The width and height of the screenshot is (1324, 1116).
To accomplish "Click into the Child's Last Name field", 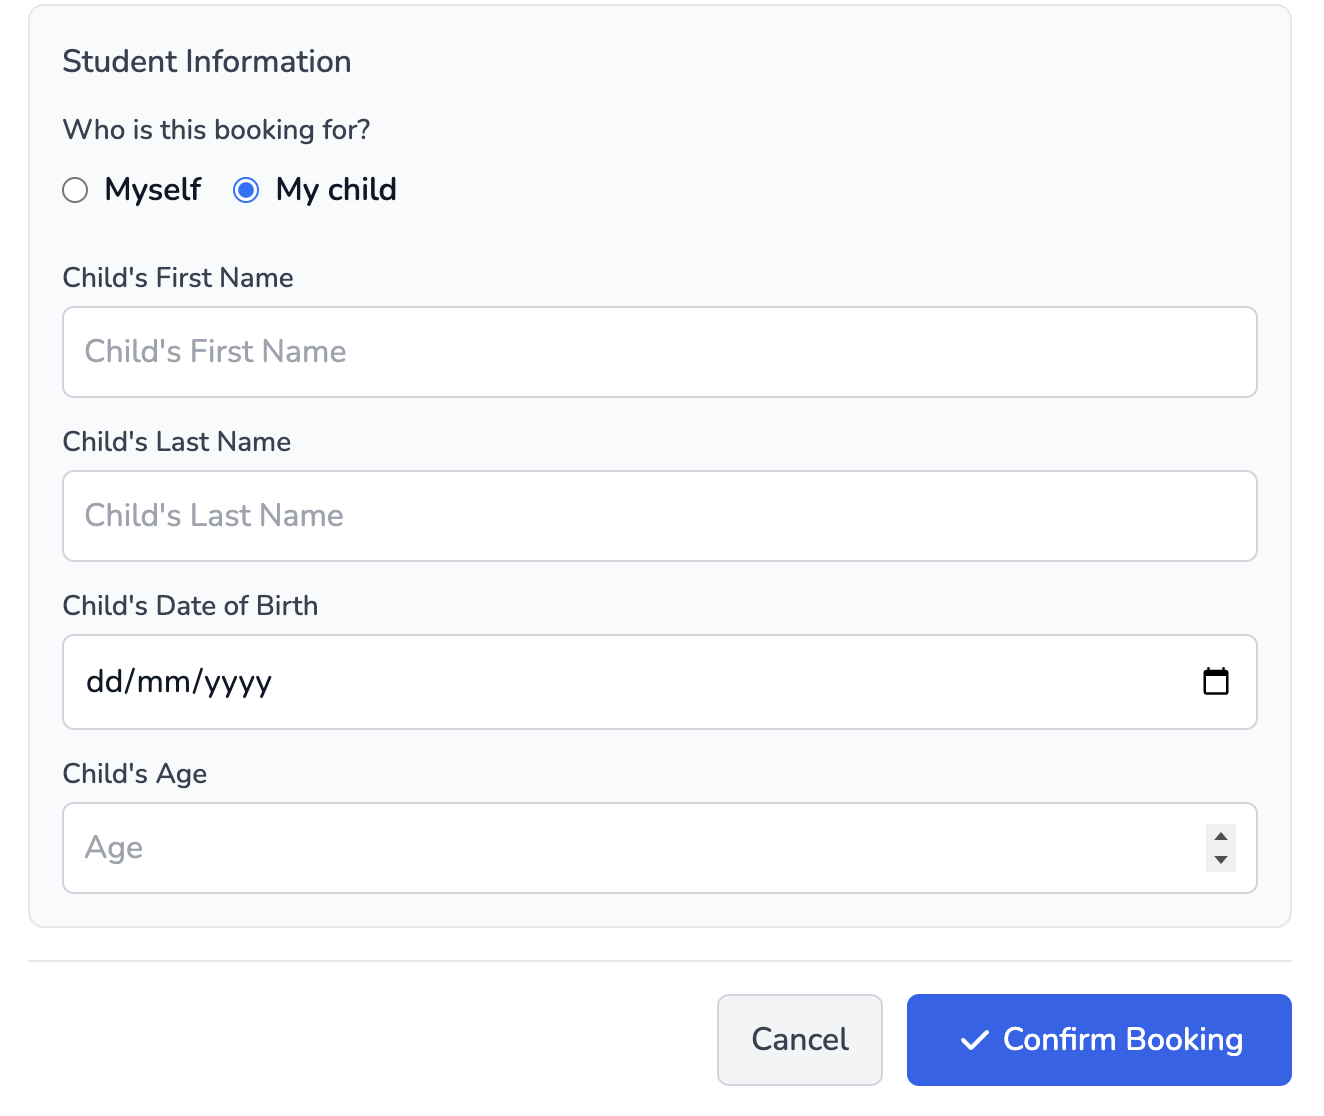I will (x=659, y=516).
